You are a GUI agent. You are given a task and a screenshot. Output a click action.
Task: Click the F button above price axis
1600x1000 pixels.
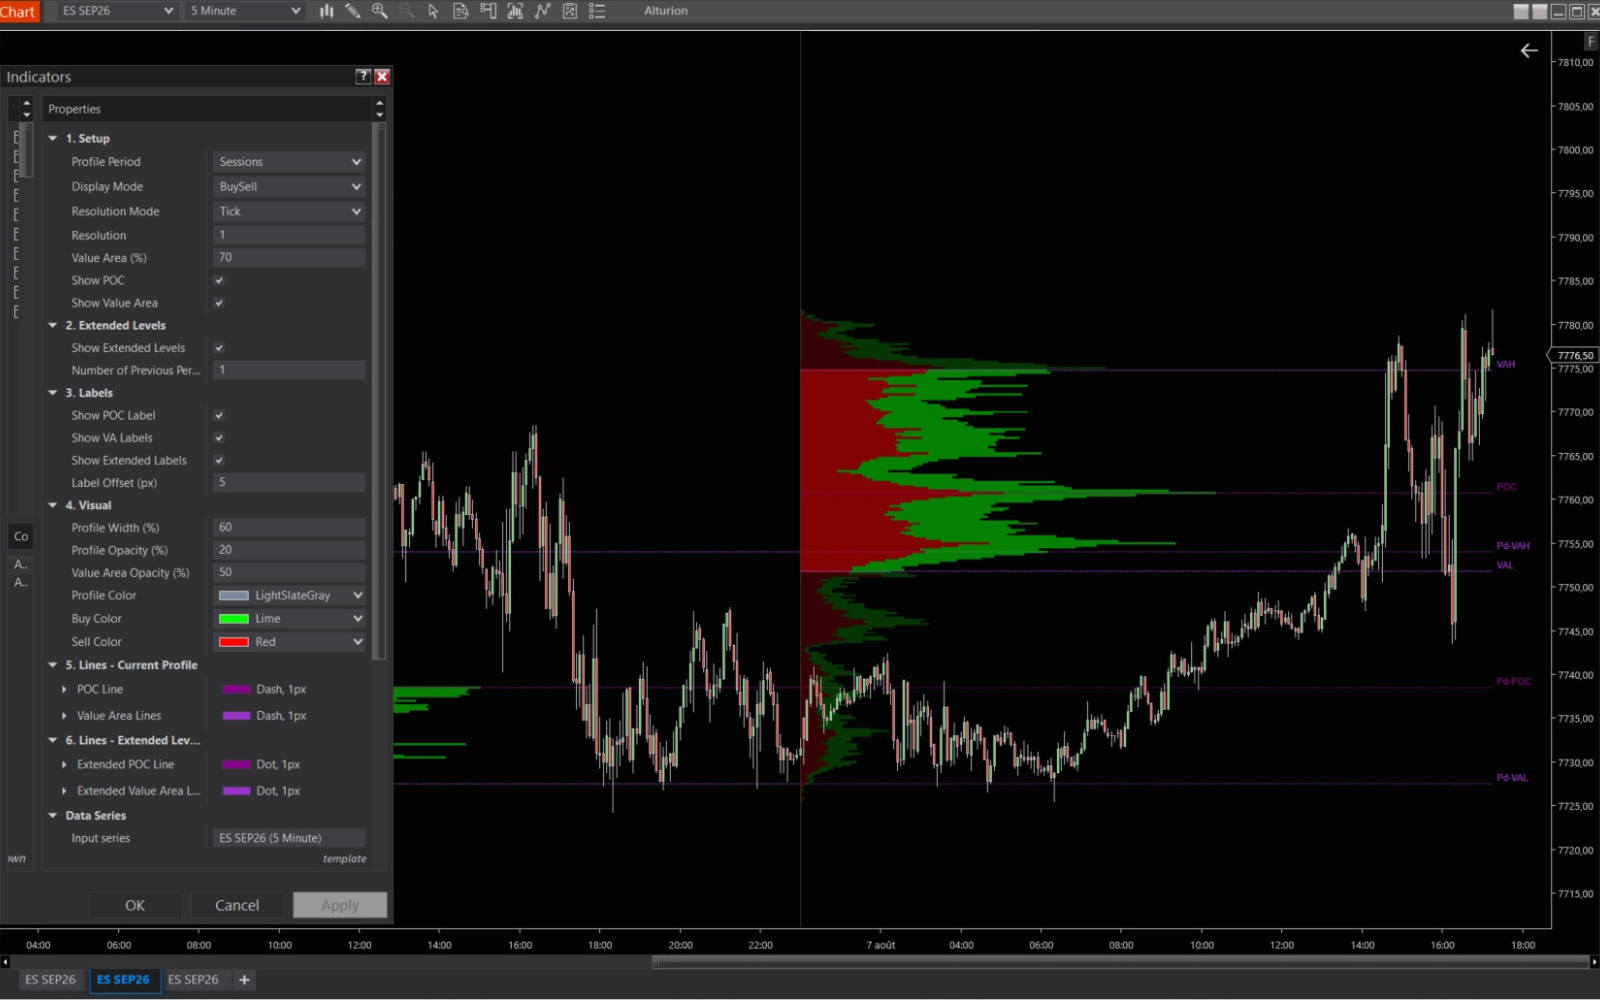pos(1591,41)
